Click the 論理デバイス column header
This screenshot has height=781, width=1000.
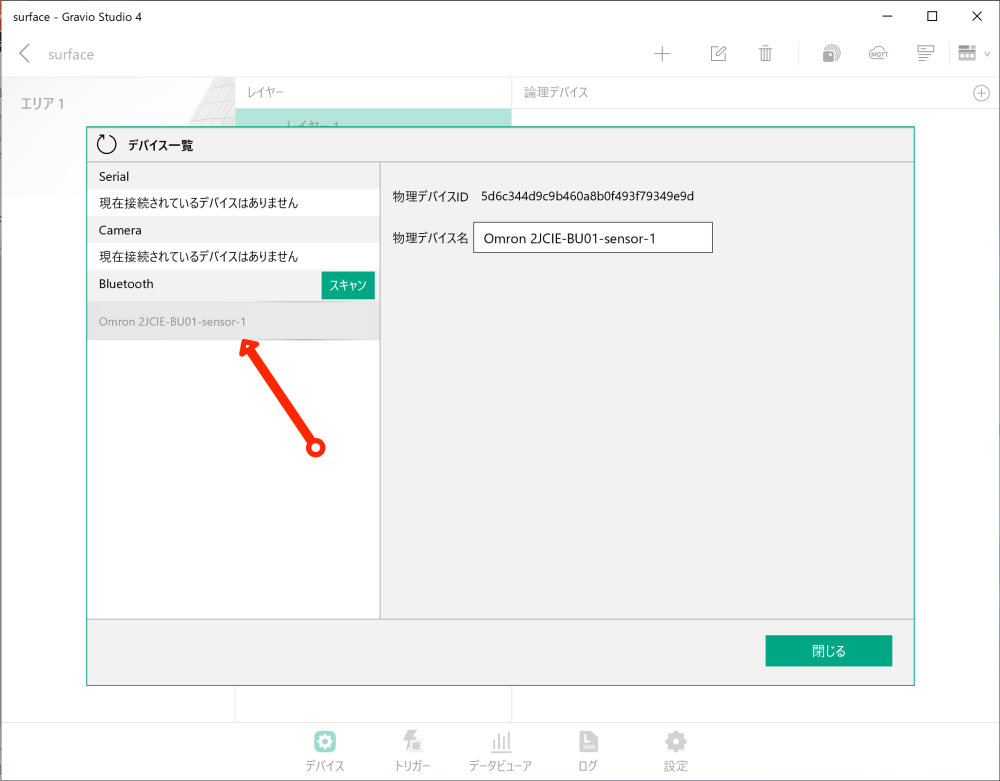(x=556, y=93)
